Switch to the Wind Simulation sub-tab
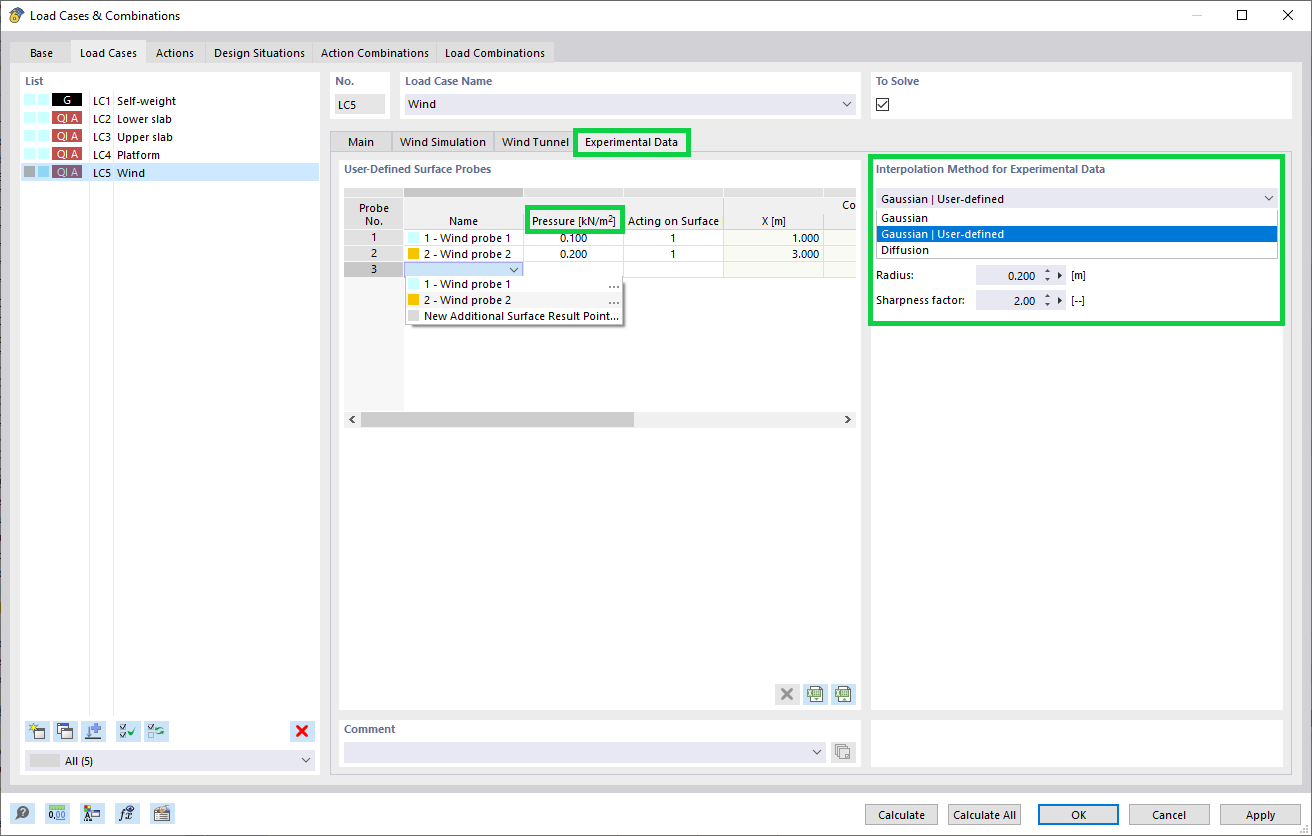The image size is (1312, 836). [x=443, y=142]
